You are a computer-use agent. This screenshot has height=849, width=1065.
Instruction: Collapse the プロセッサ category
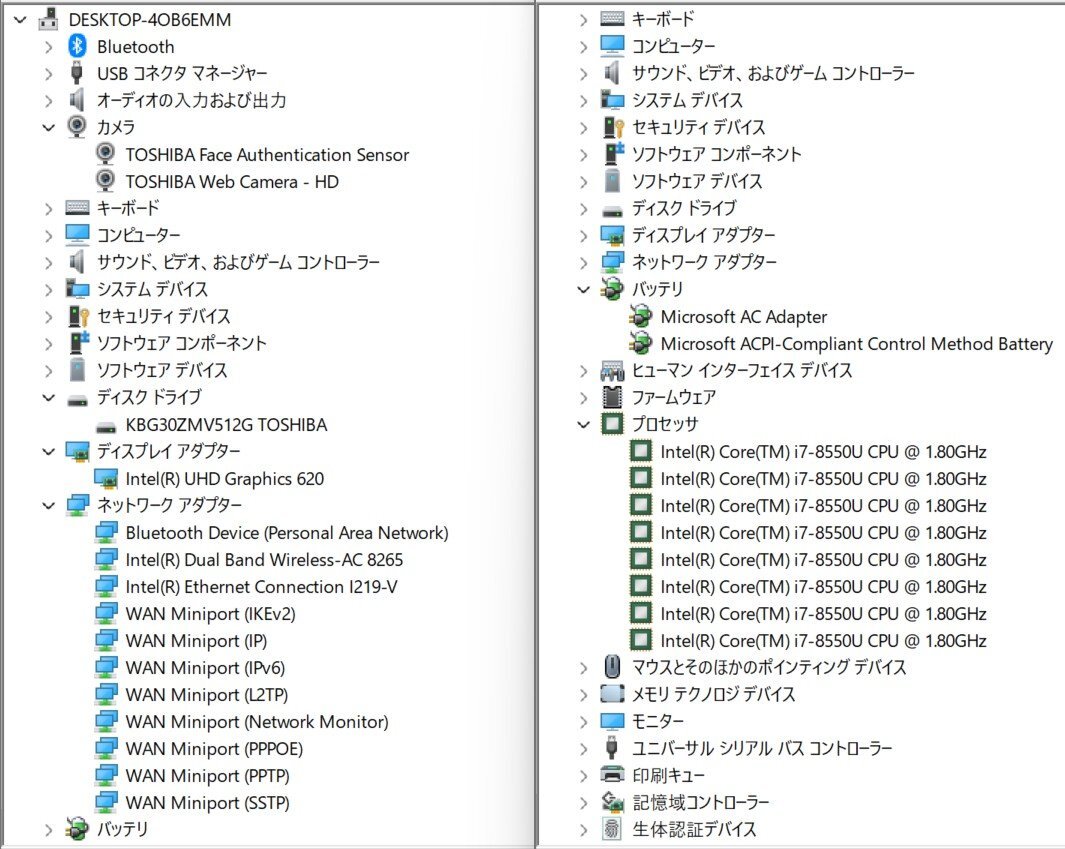[584, 425]
